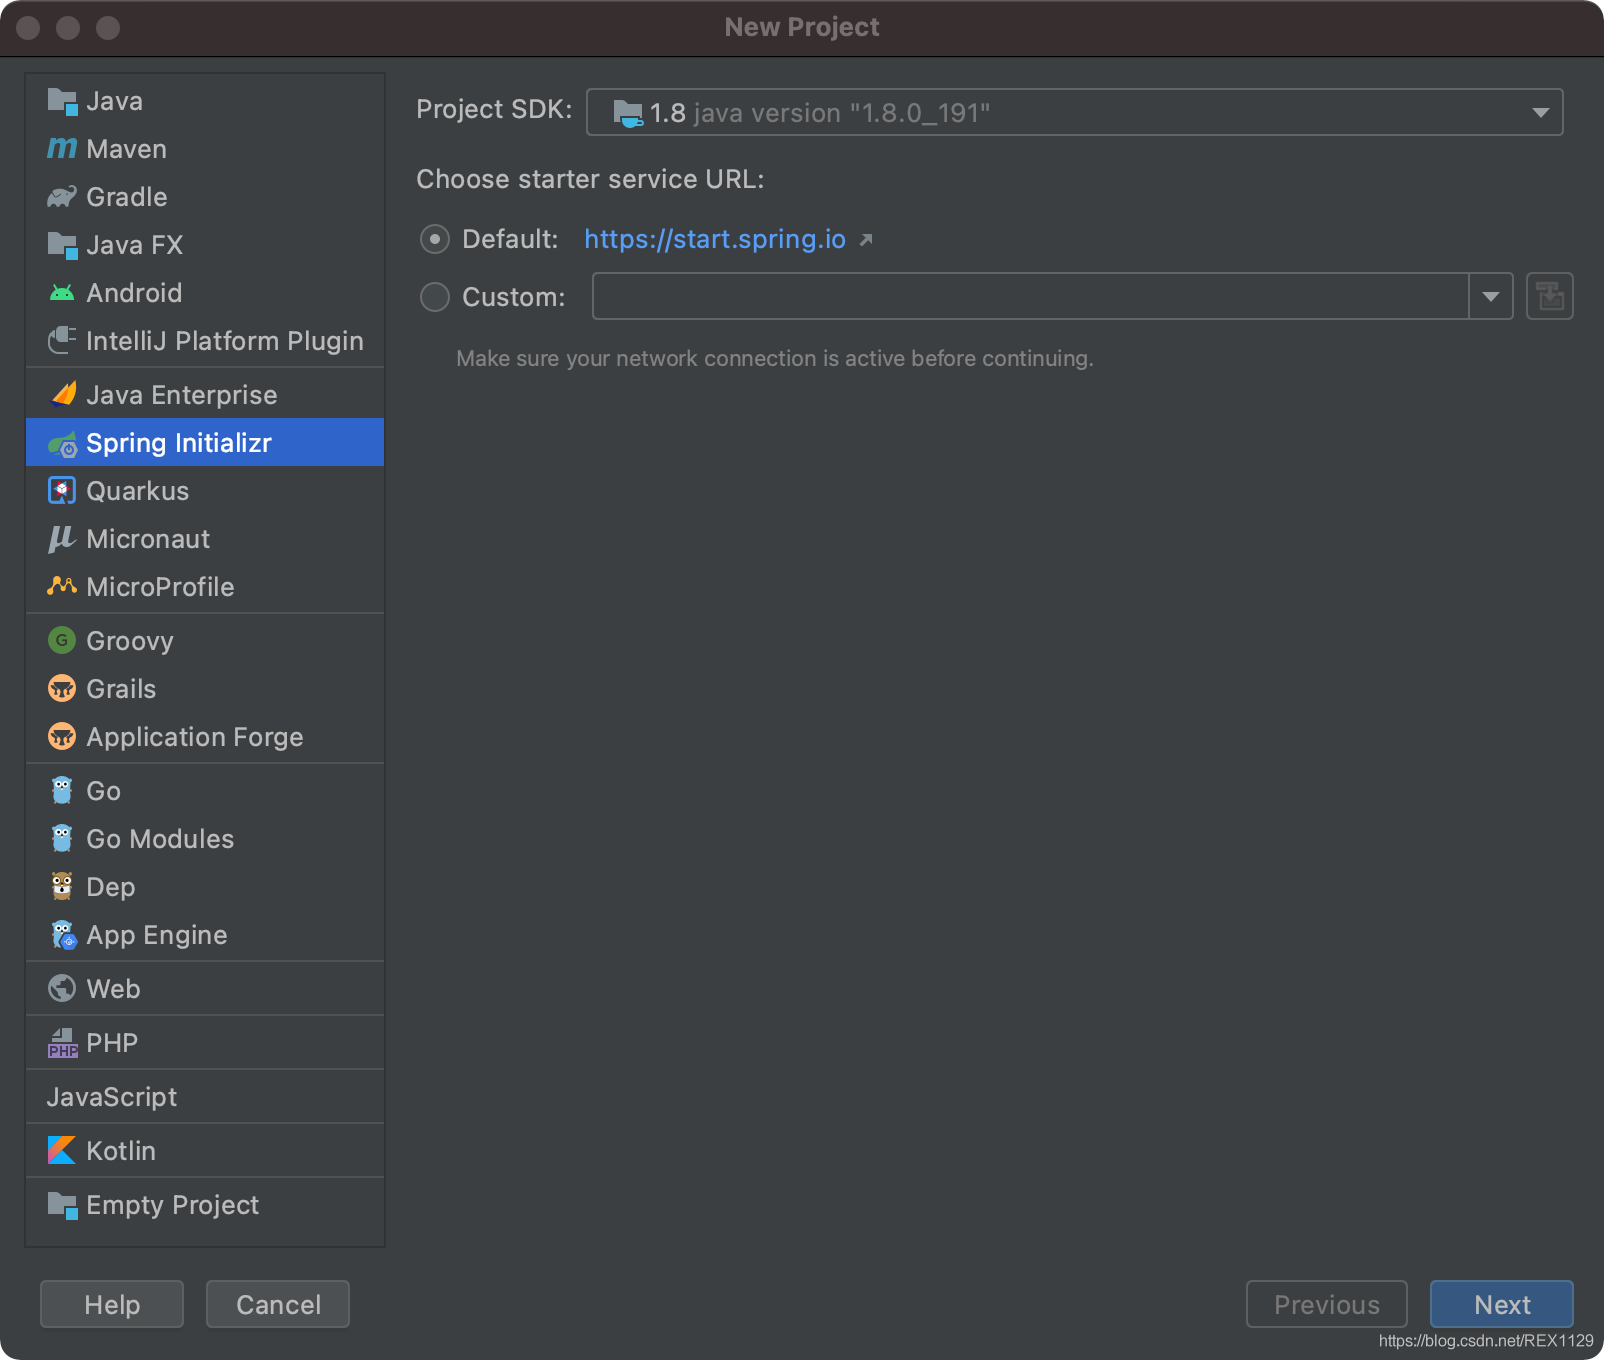Click the 'Application Forge' list label
1604x1360 pixels.
pyautogui.click(x=195, y=737)
